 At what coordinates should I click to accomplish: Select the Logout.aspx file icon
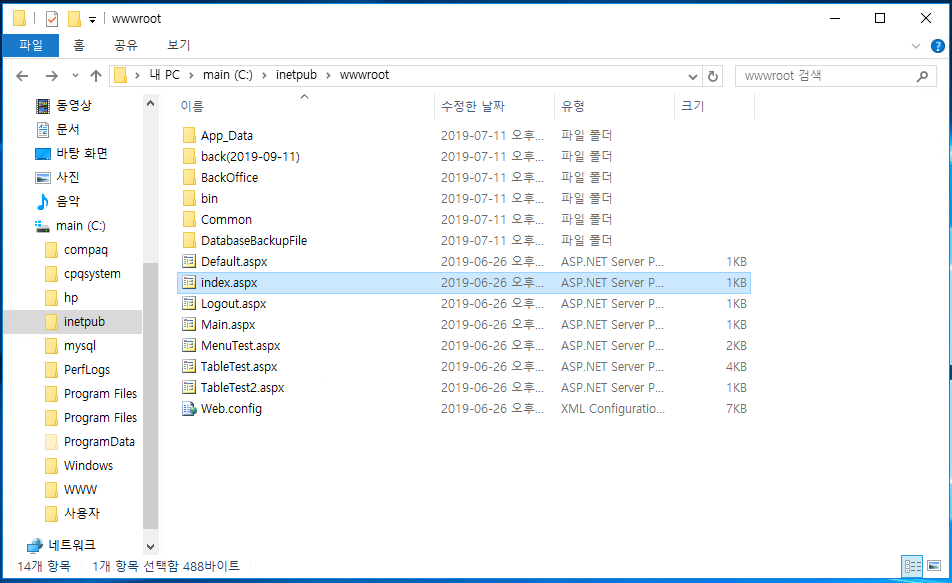click(x=189, y=303)
